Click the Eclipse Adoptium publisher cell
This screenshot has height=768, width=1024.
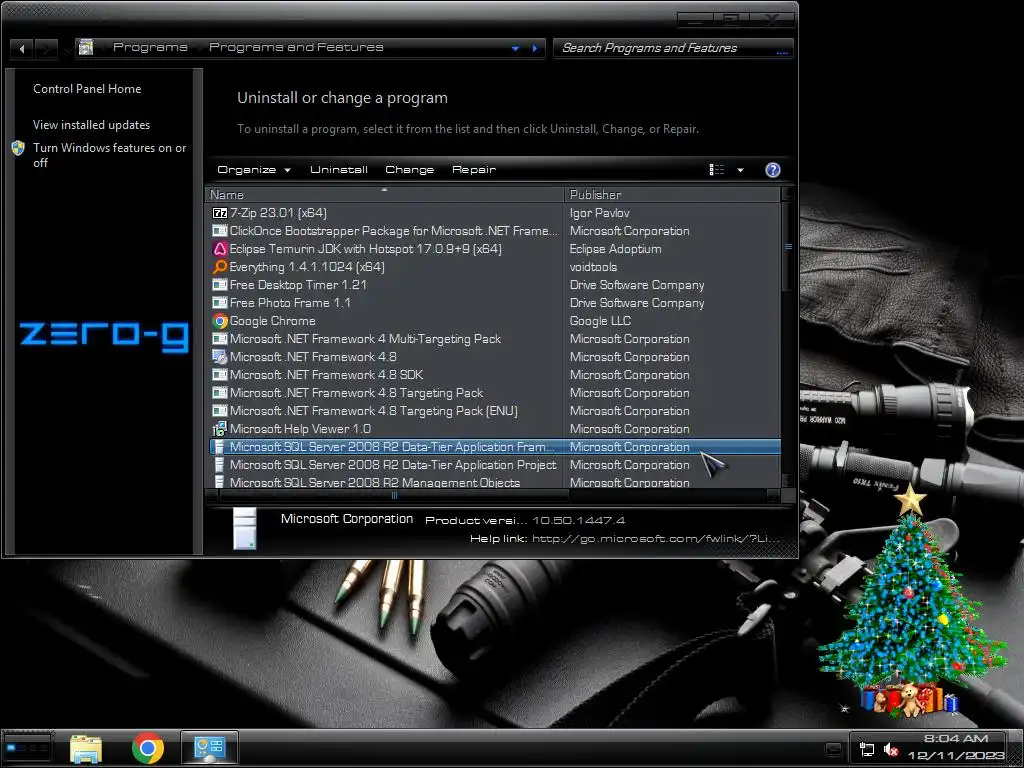tap(615, 249)
